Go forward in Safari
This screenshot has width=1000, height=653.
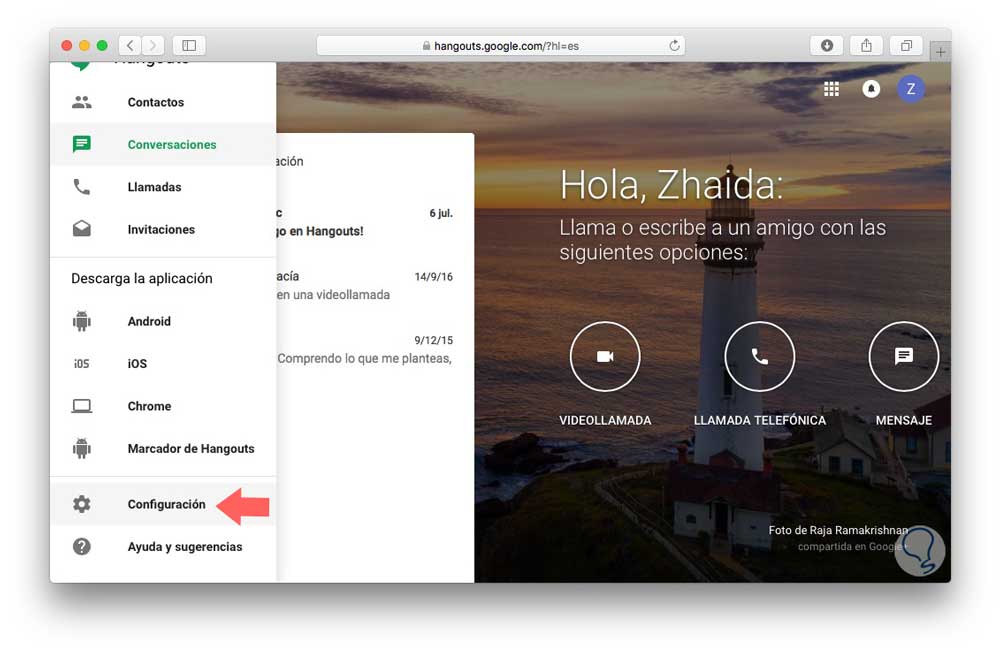tap(153, 45)
